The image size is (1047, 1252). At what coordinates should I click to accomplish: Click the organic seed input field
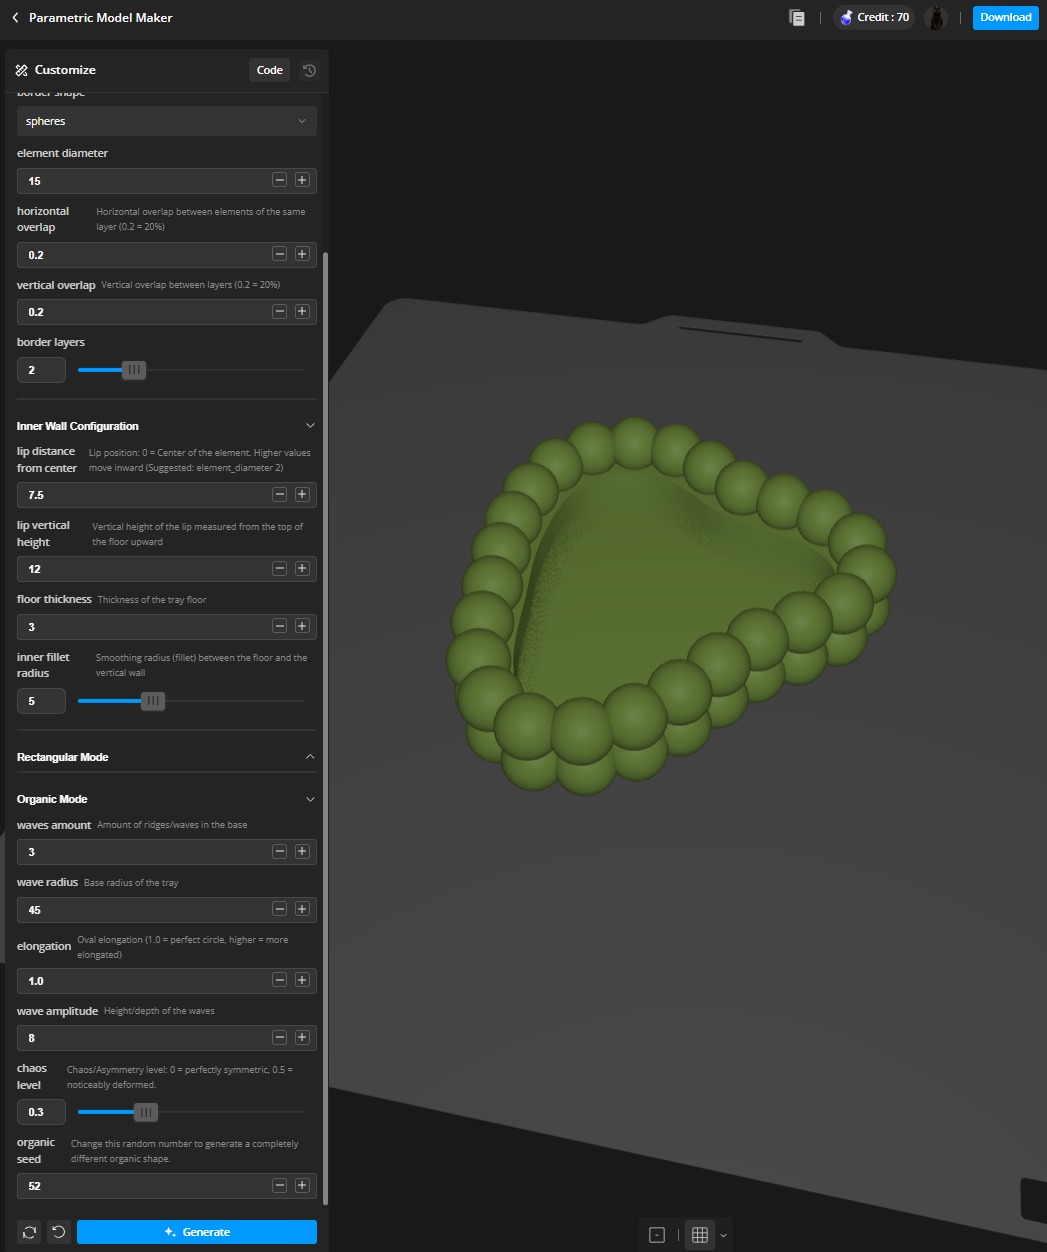(x=167, y=1186)
